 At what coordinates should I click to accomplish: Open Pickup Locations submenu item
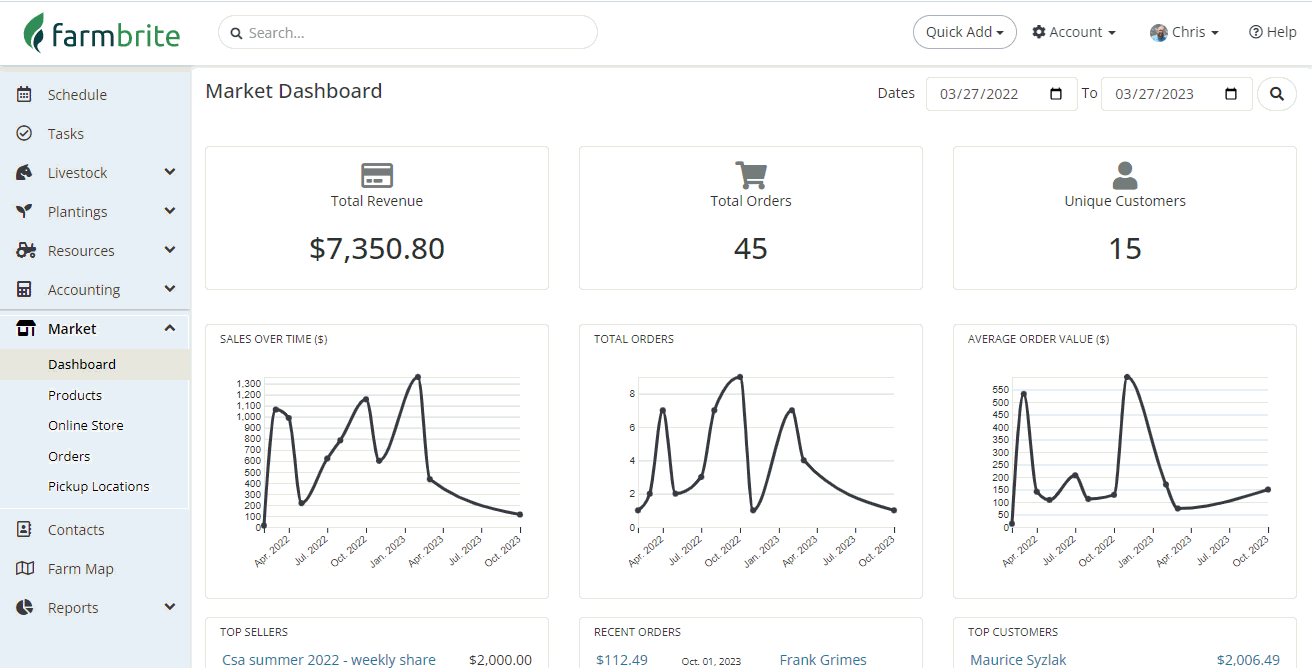pos(99,487)
